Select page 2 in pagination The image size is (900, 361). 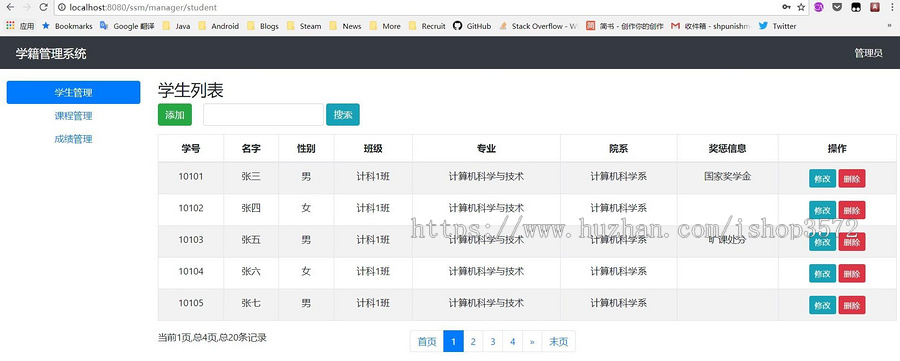[x=473, y=341]
